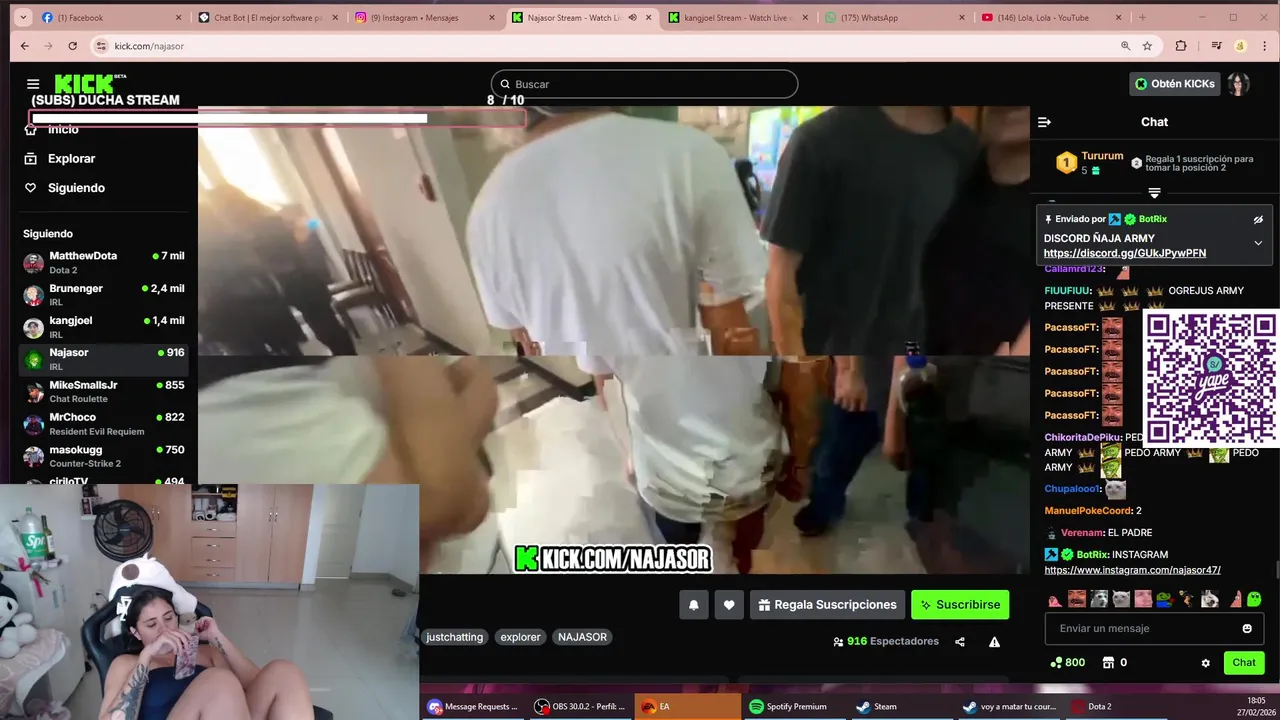
Task: Switch to the WhatsApp browser tab
Action: [x=897, y=17]
